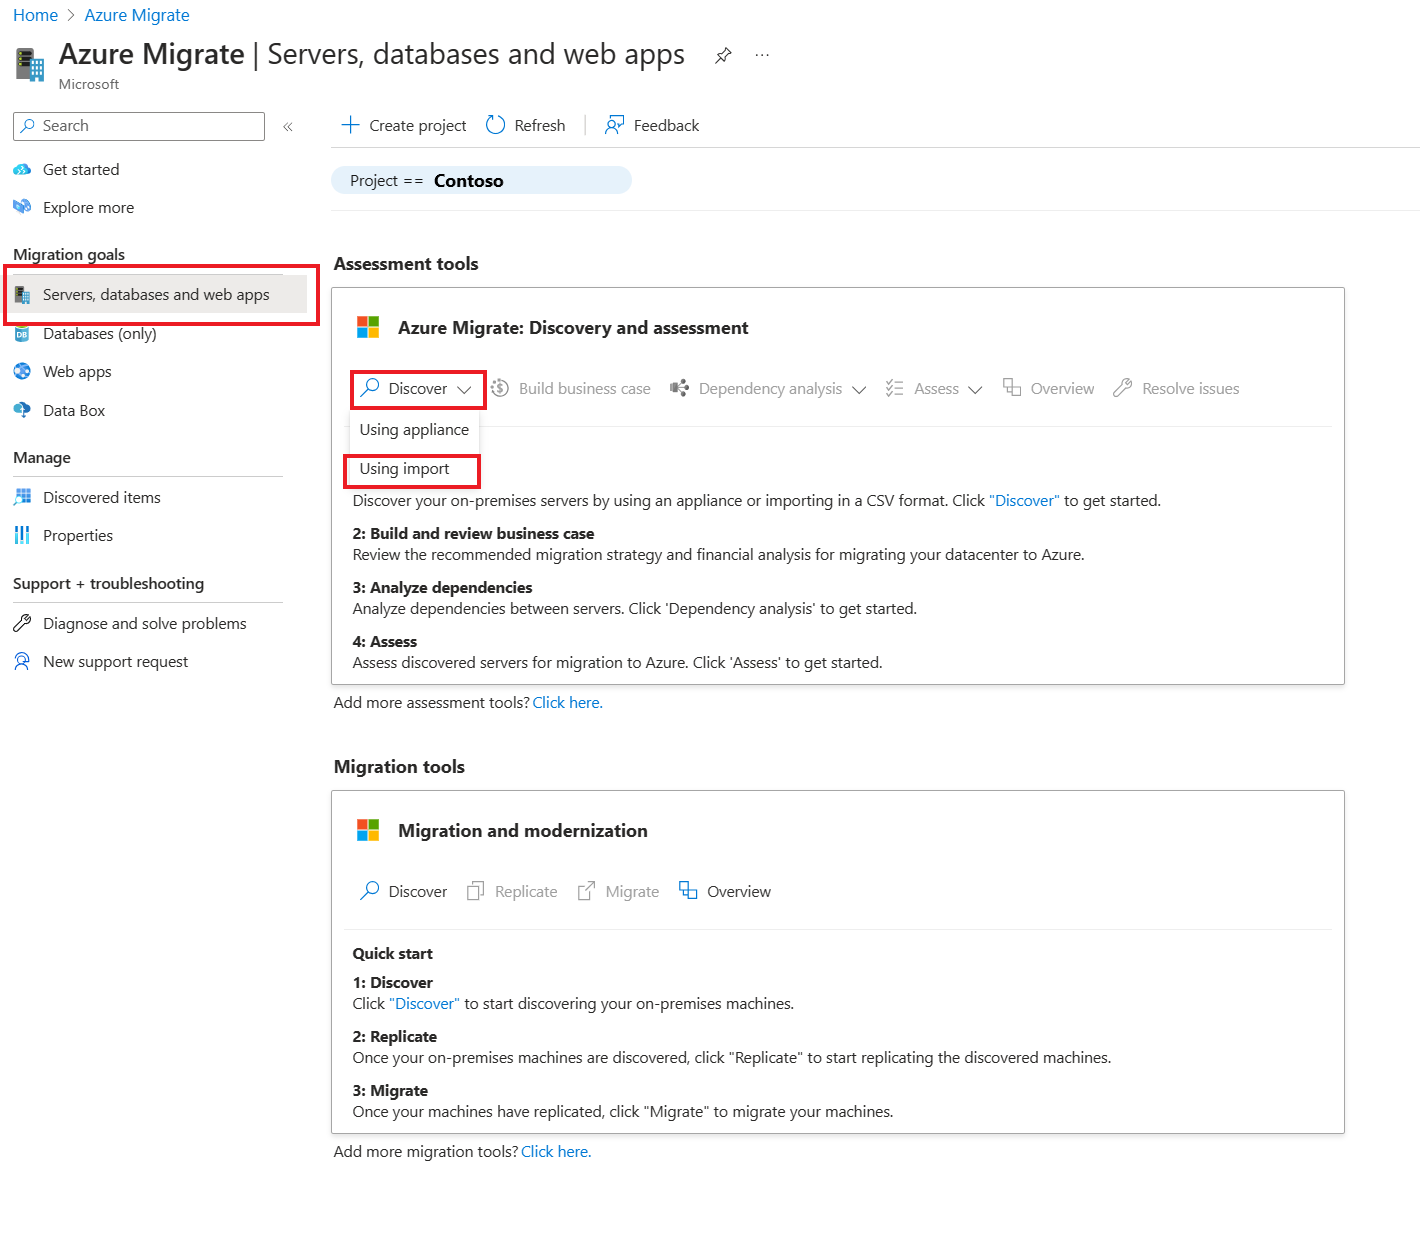The width and height of the screenshot is (1420, 1243).
Task: Click the Replicate copy icon in Migration tools
Action: point(476,891)
